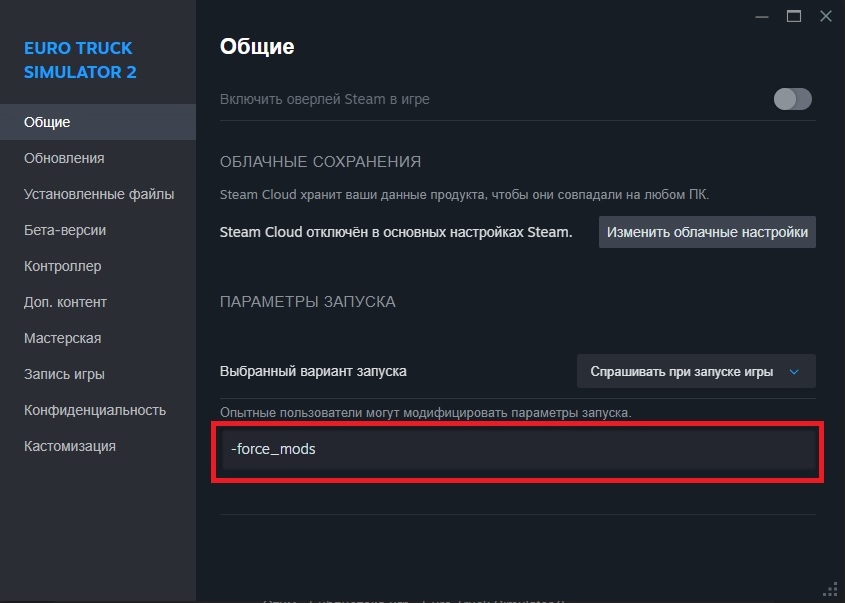The image size is (845, 603).
Task: Select 'Кастомизация' in sidebar
Action: 70,446
